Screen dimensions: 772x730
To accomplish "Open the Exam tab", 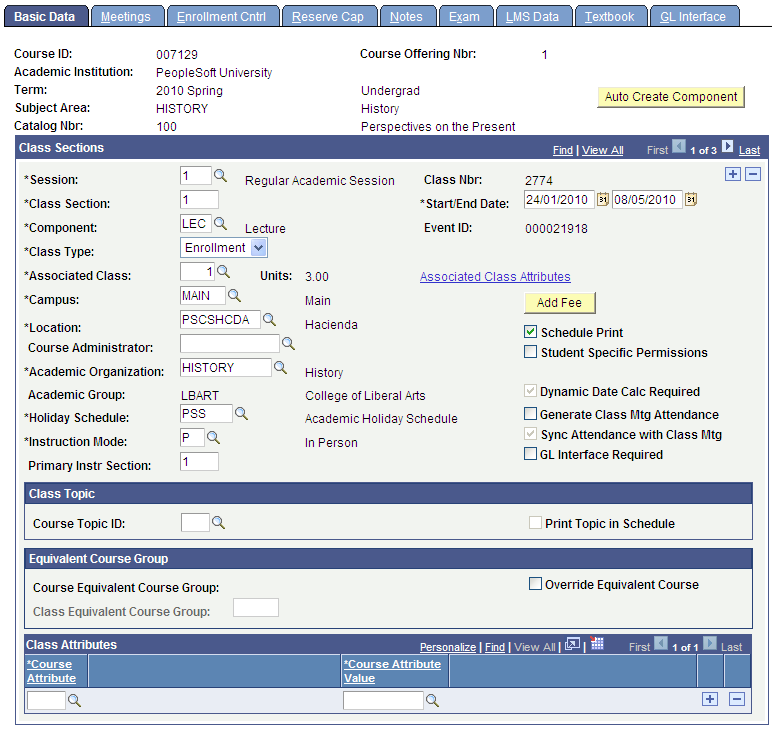I will click(x=464, y=17).
